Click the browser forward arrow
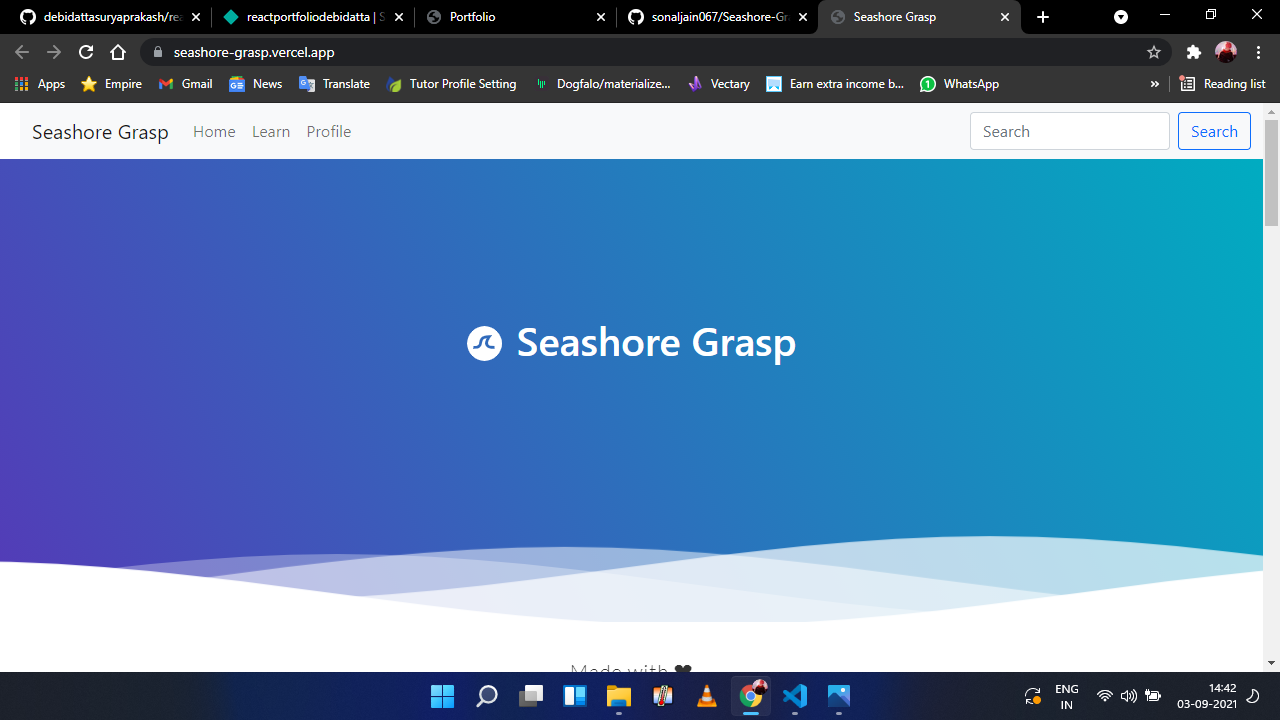 click(x=54, y=52)
